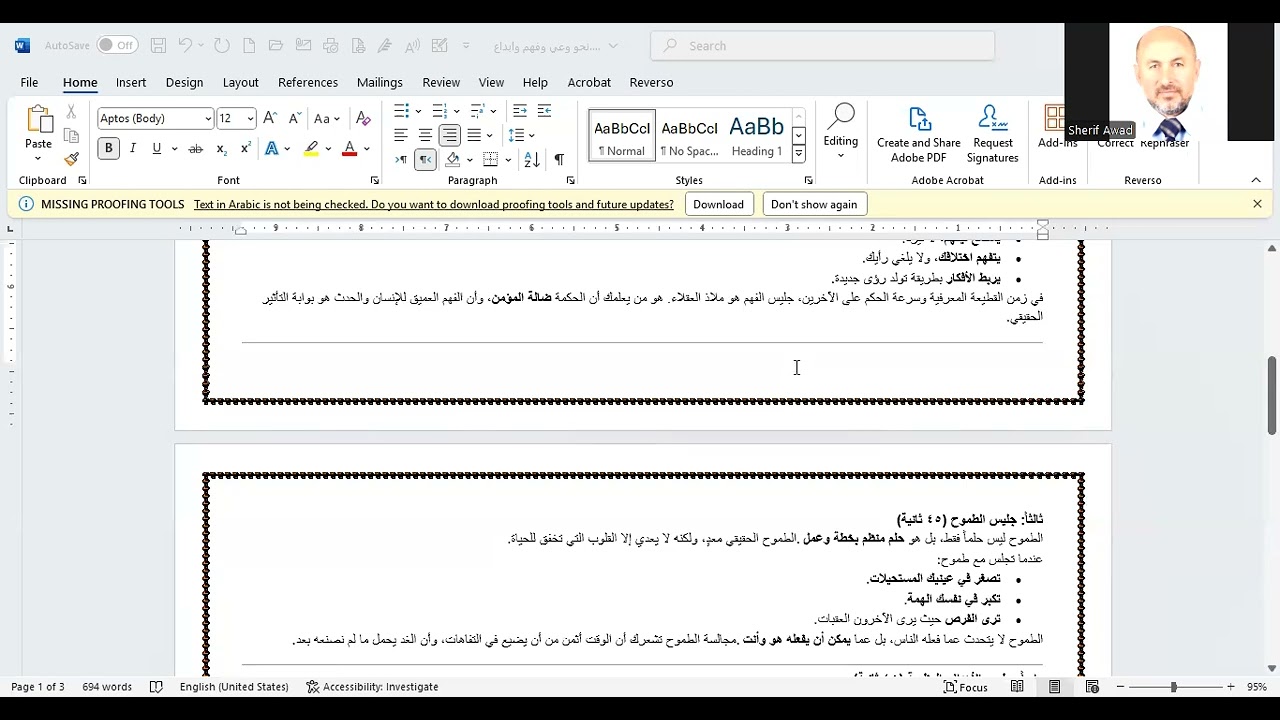Create and Share Adobe PDF
Viewport: 1280px width, 720px height.
point(919,135)
